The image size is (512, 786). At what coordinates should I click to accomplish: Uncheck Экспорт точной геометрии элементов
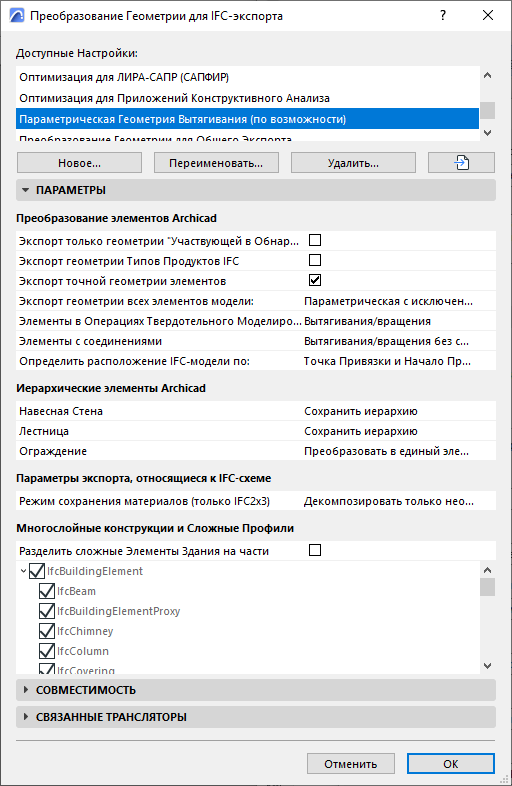(315, 280)
